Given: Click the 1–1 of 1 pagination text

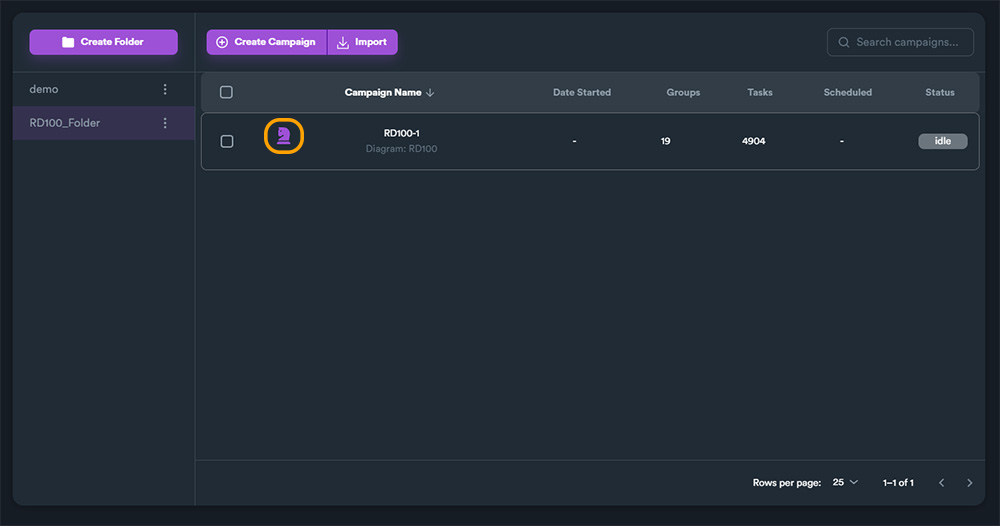Looking at the screenshot, I should point(898,483).
